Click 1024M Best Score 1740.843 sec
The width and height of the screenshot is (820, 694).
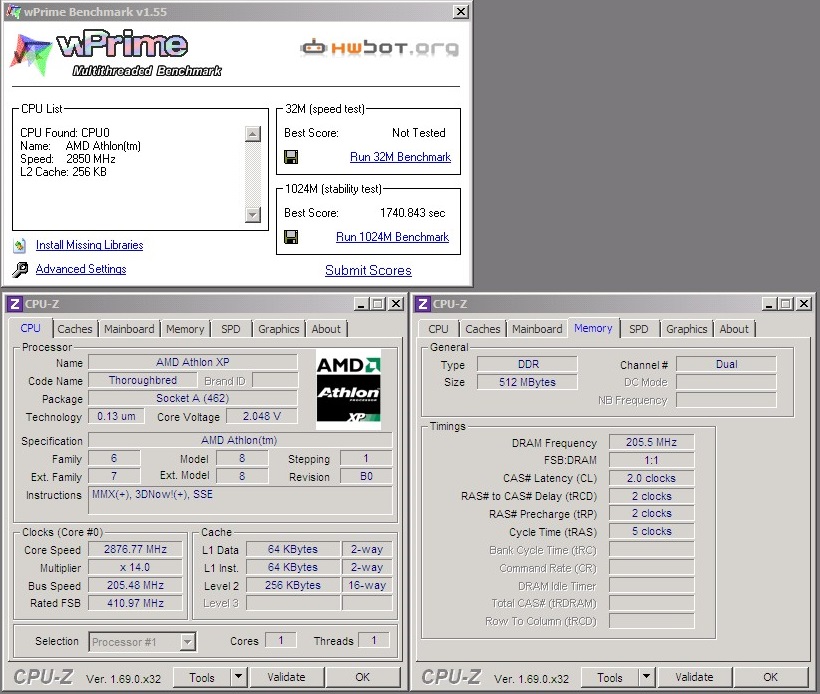point(413,213)
